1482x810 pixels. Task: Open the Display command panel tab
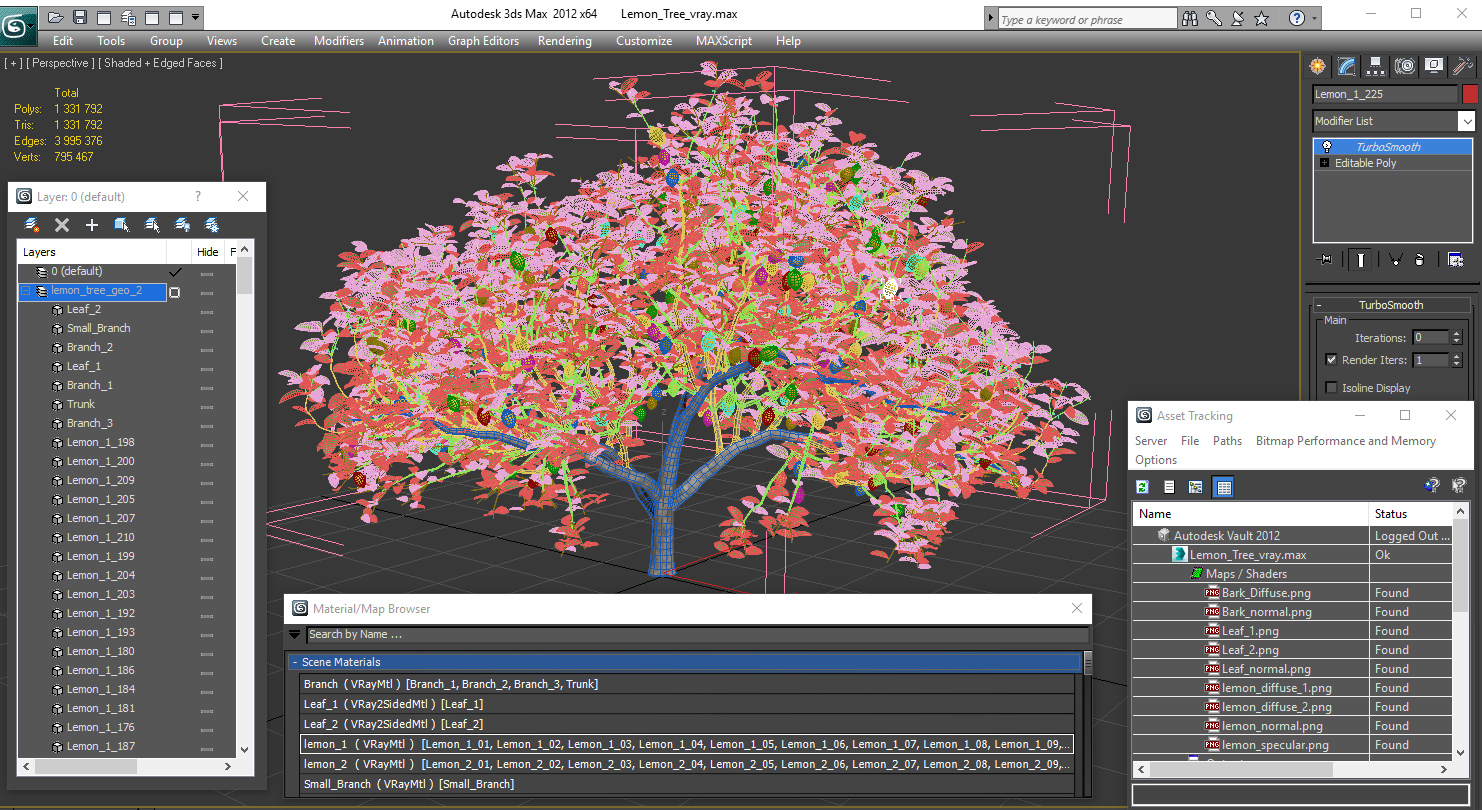pos(1434,66)
